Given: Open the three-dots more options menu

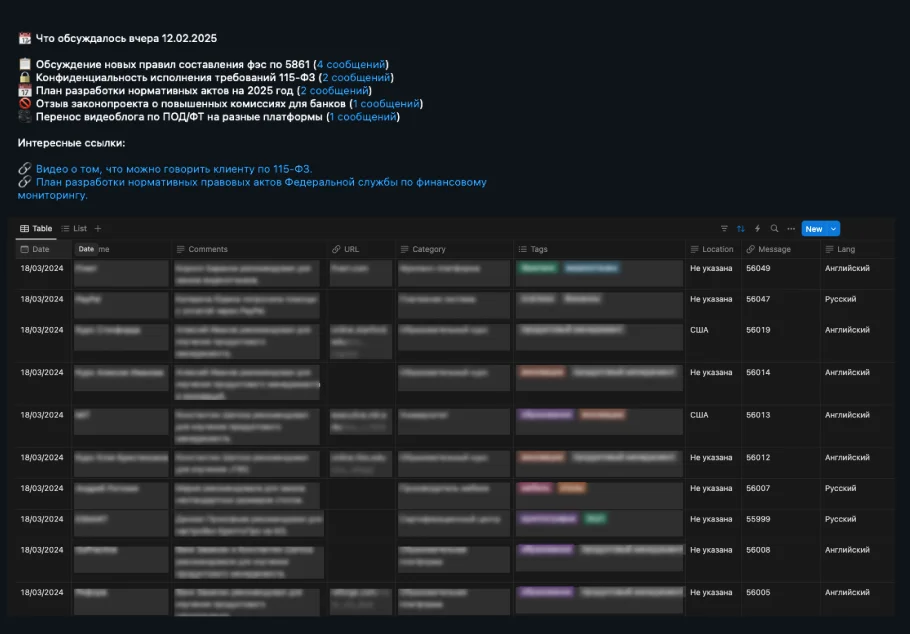Looking at the screenshot, I should (x=790, y=229).
